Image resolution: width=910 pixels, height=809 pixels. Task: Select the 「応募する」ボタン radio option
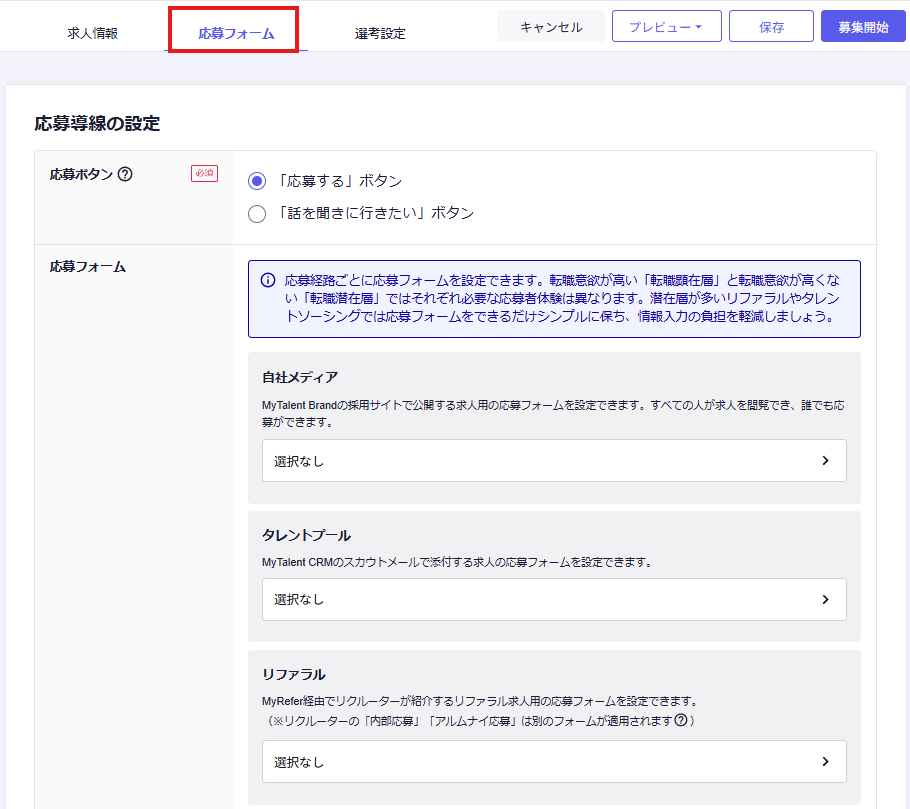tap(257, 181)
